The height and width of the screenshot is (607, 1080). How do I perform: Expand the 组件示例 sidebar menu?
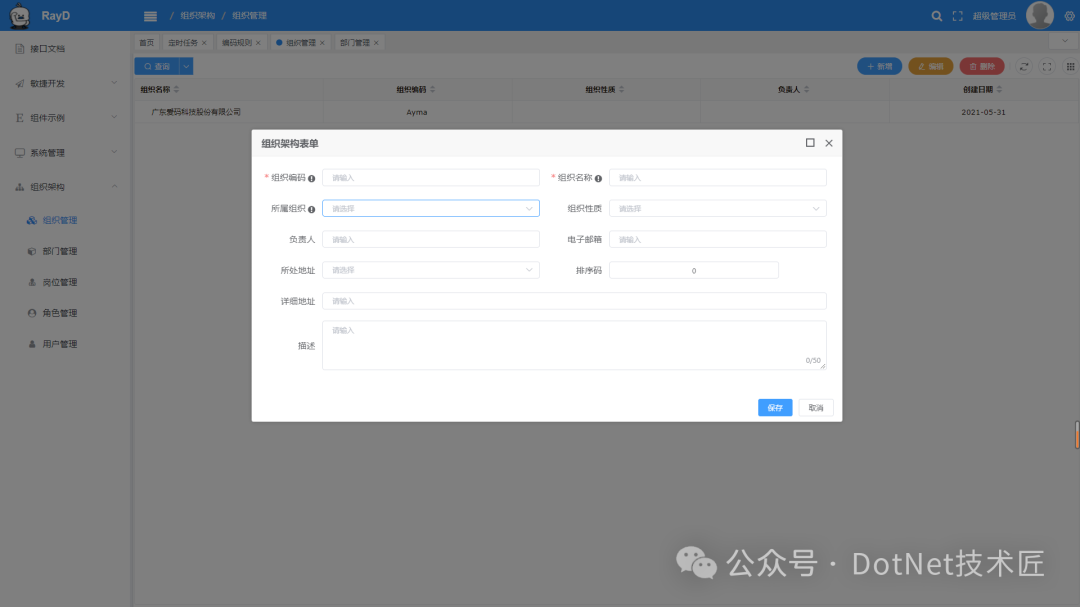pyautogui.click(x=65, y=118)
